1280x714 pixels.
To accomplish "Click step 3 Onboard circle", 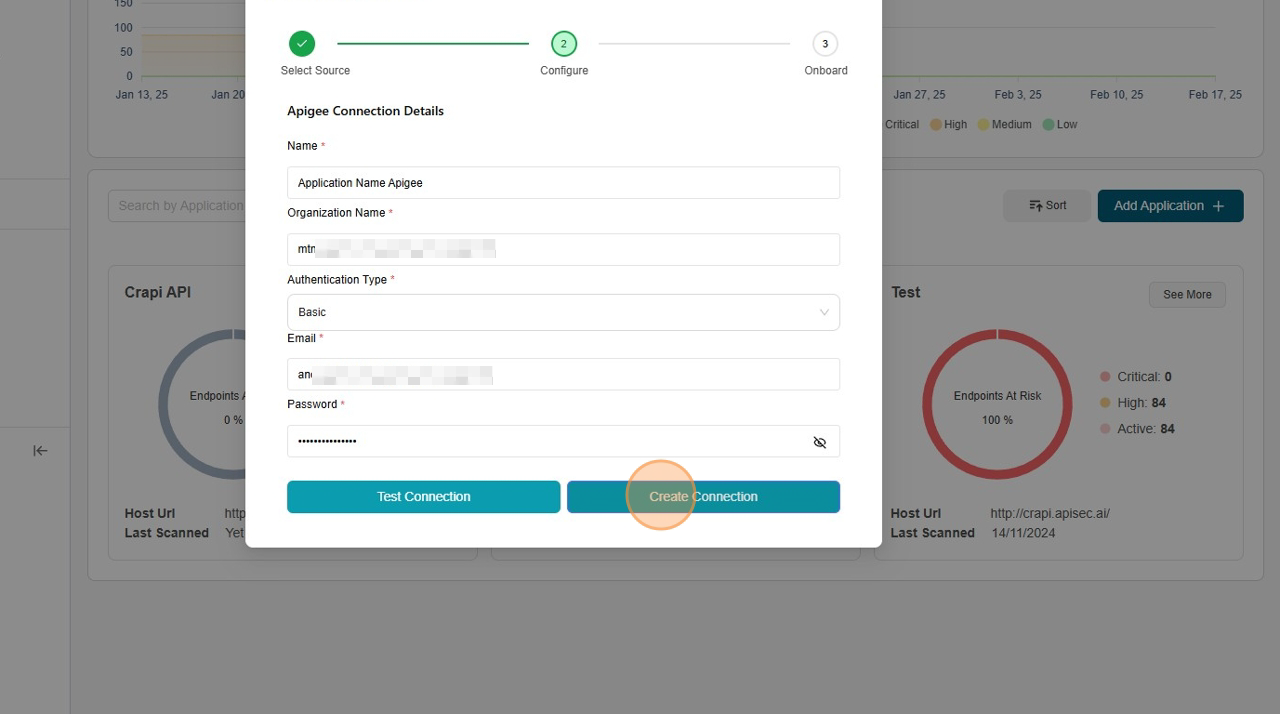I will tap(825, 44).
